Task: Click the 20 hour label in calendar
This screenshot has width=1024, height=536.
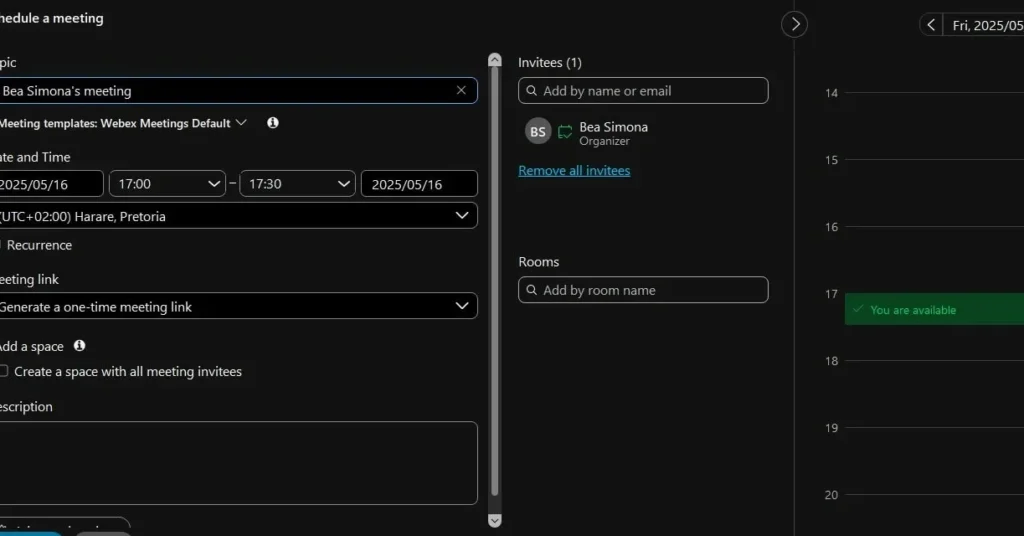Action: 831,495
